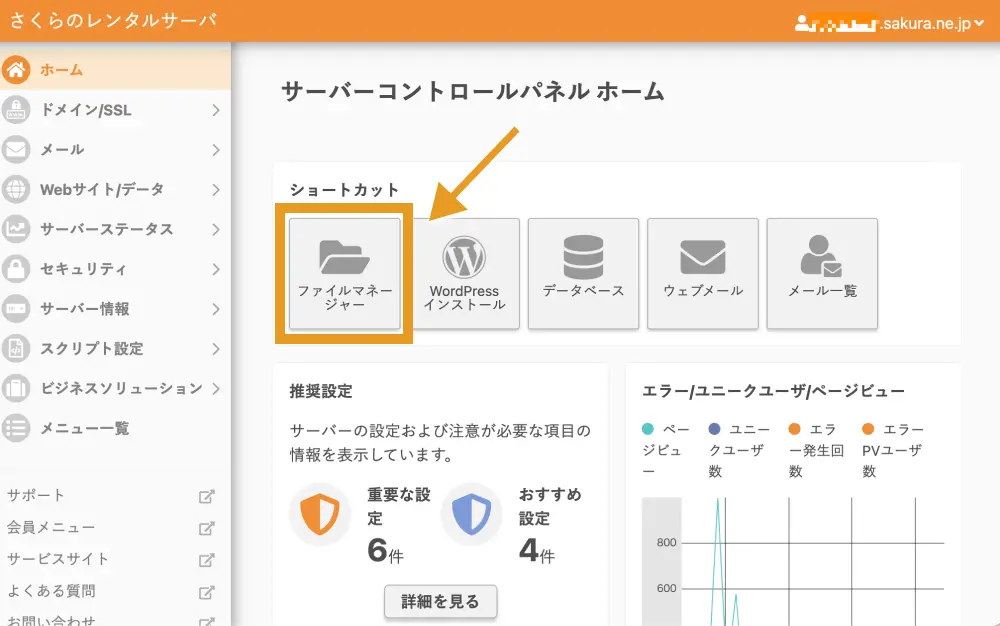Open the File Manager (ファイルマネージャー) shortcut
The width and height of the screenshot is (1000, 626).
point(344,273)
